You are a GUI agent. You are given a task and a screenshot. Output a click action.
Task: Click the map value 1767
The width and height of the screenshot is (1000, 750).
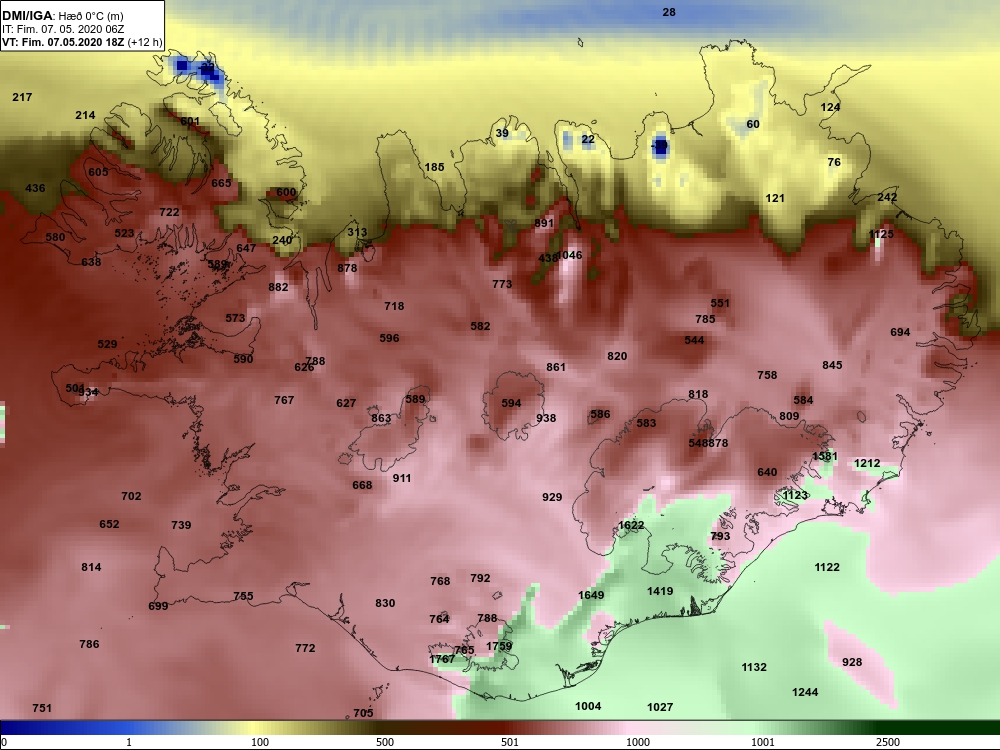click(442, 659)
